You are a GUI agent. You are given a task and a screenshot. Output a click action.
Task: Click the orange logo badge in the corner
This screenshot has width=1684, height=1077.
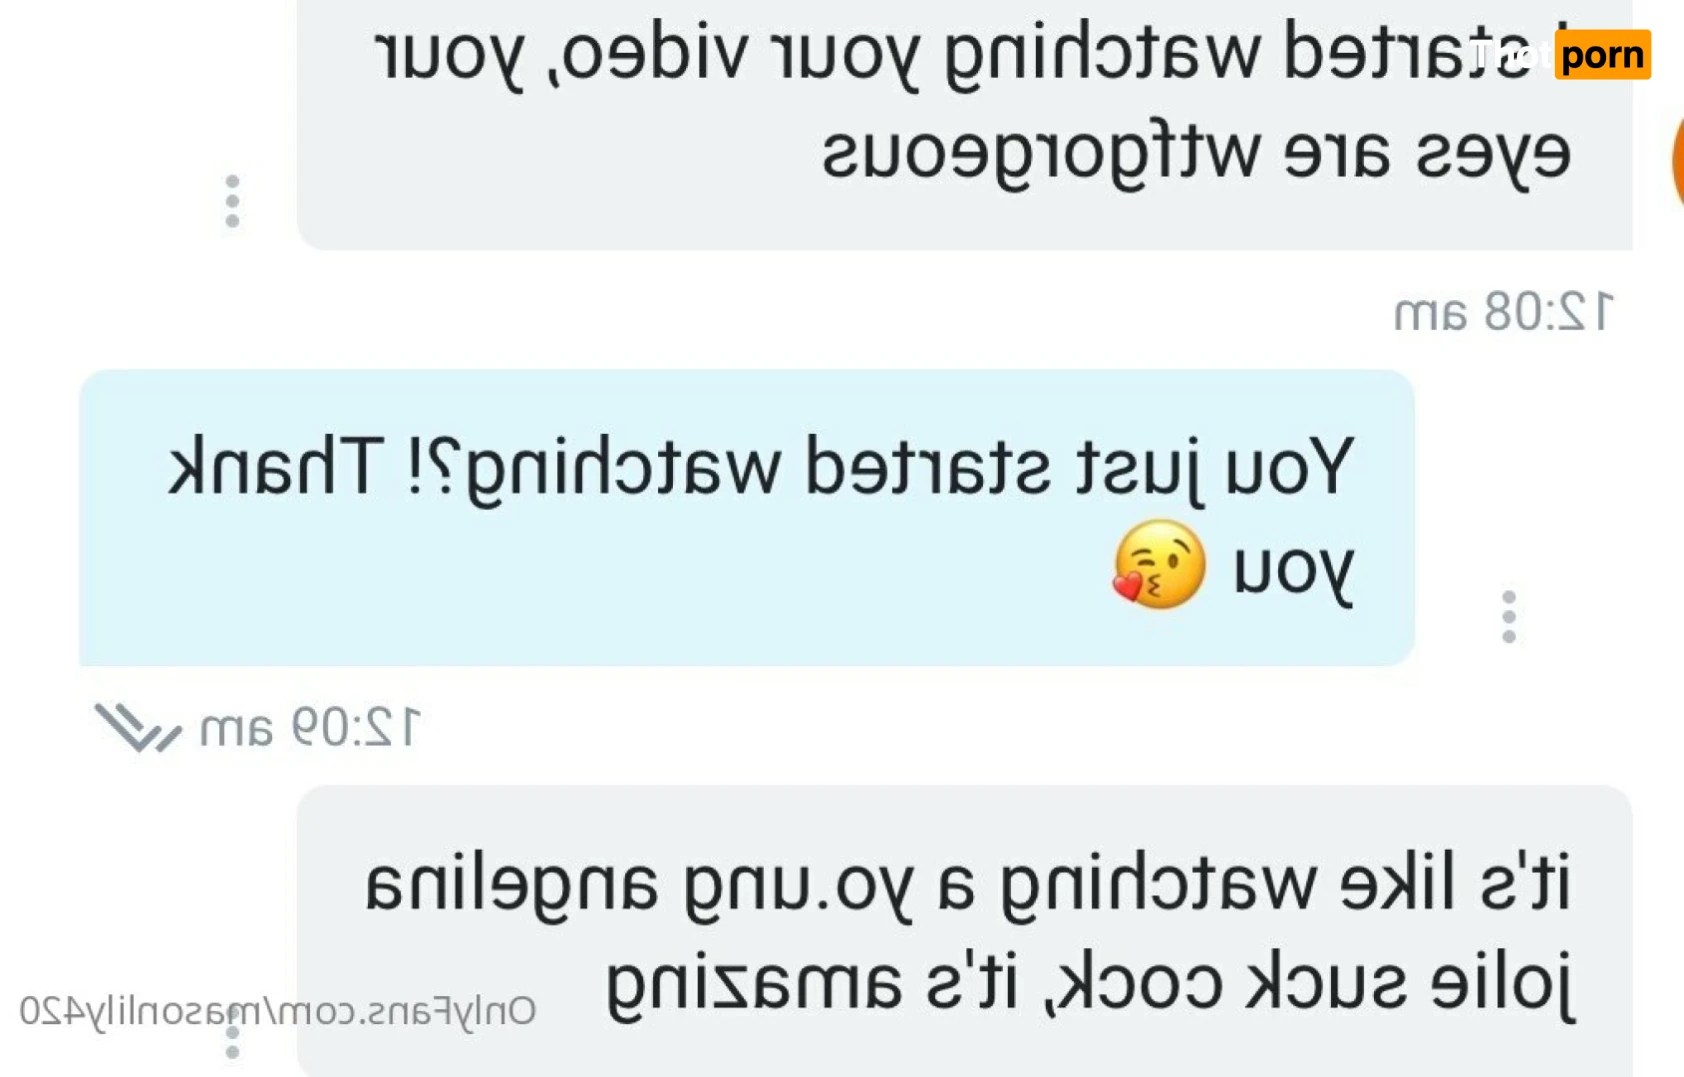click(x=1602, y=54)
